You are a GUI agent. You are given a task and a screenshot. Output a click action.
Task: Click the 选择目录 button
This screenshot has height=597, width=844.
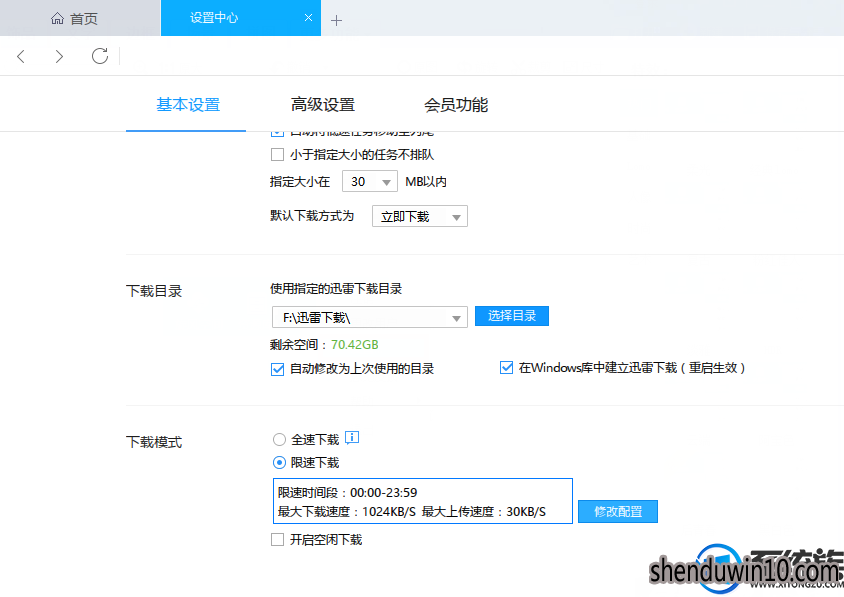512,316
